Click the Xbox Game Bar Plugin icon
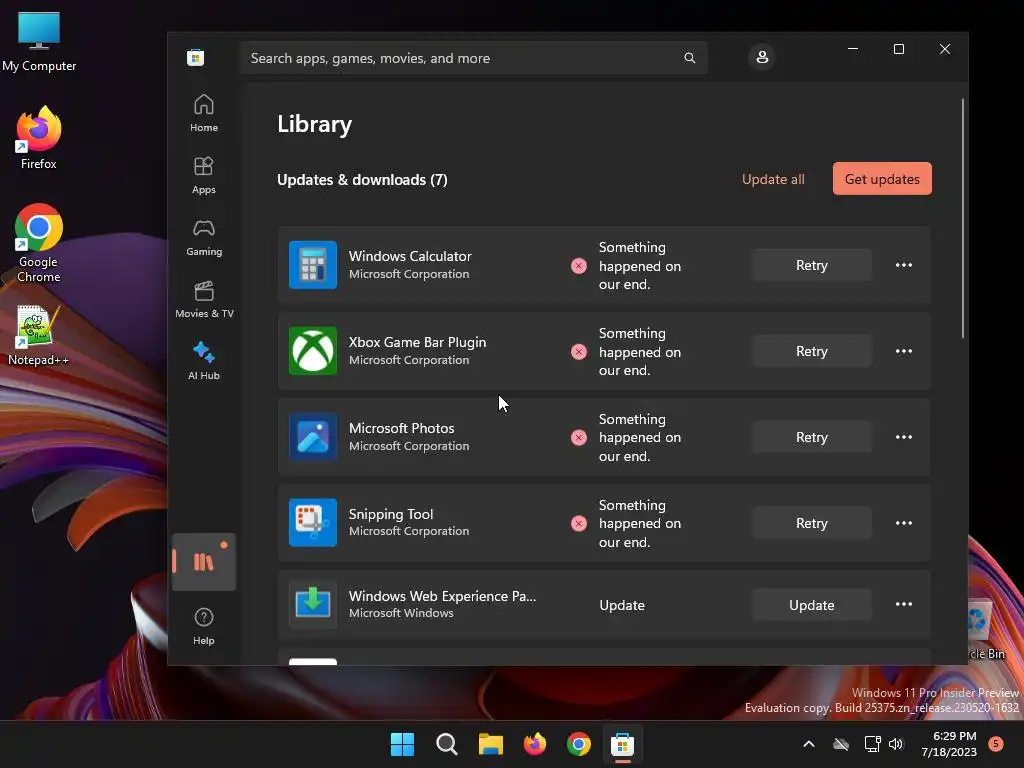 click(x=313, y=351)
